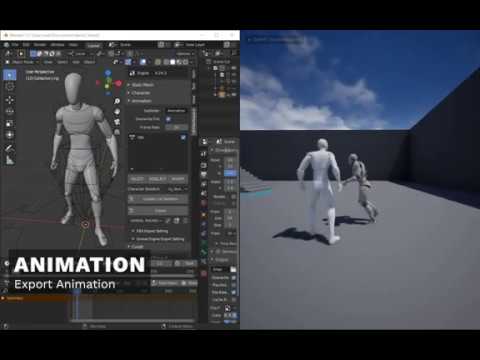Click the DESELECT button under the animation list
The image size is (480, 360).
coord(157,179)
